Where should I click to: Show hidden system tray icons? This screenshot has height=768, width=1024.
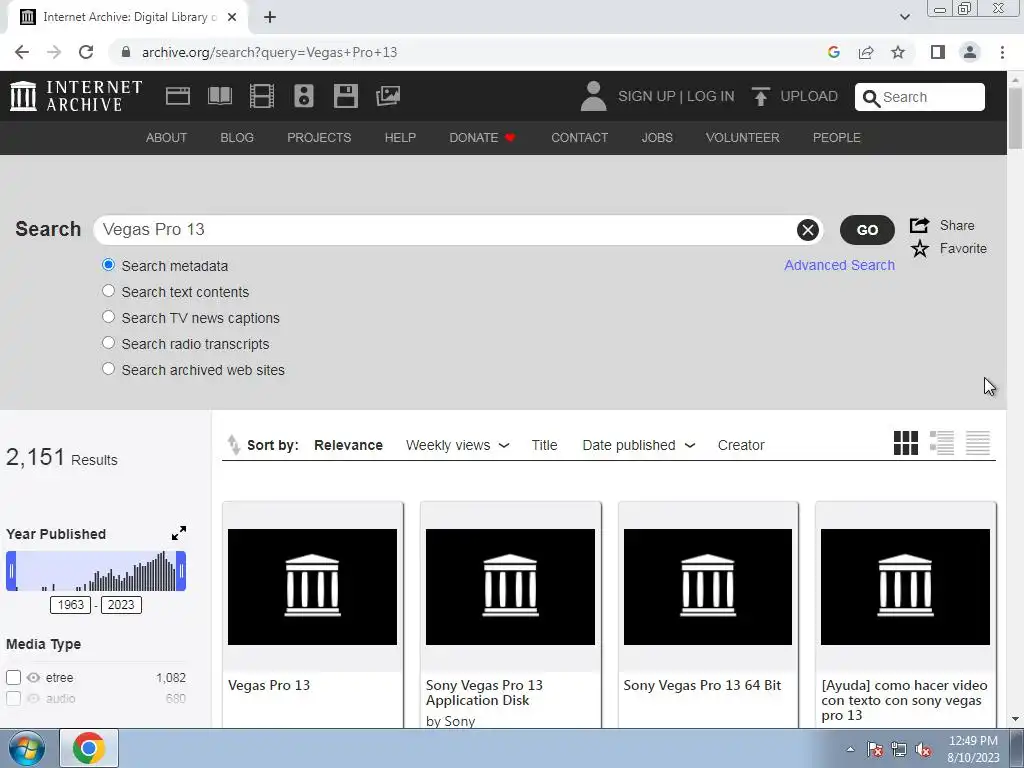tap(850, 750)
